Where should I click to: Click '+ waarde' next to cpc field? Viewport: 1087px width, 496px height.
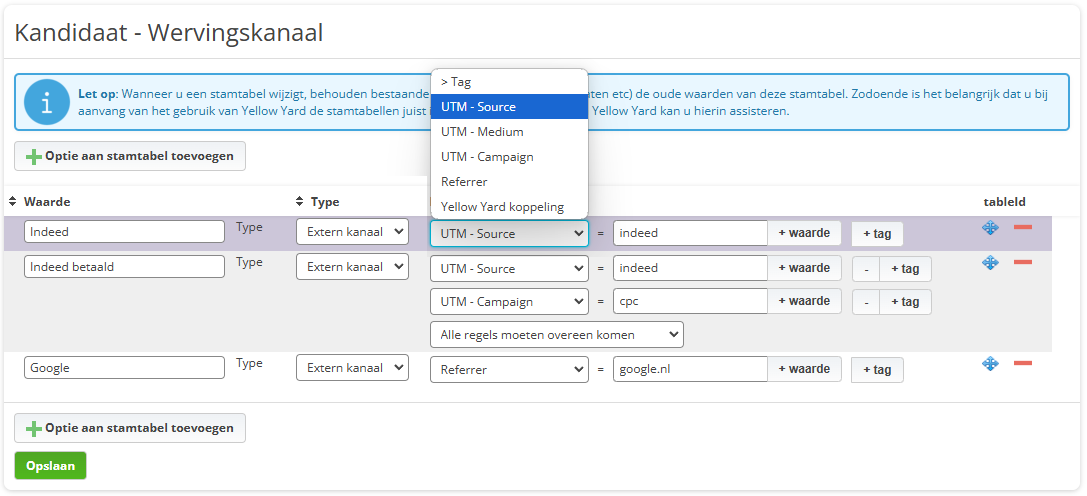804,301
